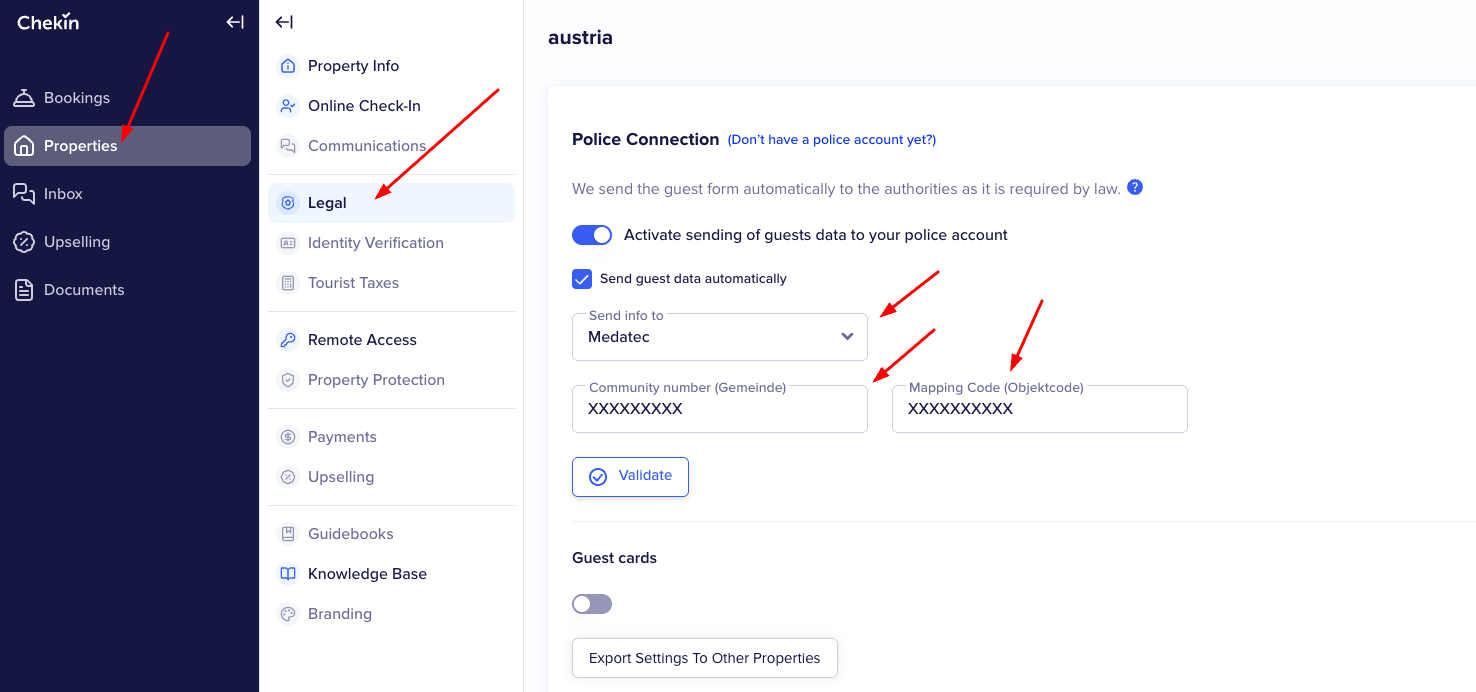Click the Bookings bell icon

click(x=24, y=98)
